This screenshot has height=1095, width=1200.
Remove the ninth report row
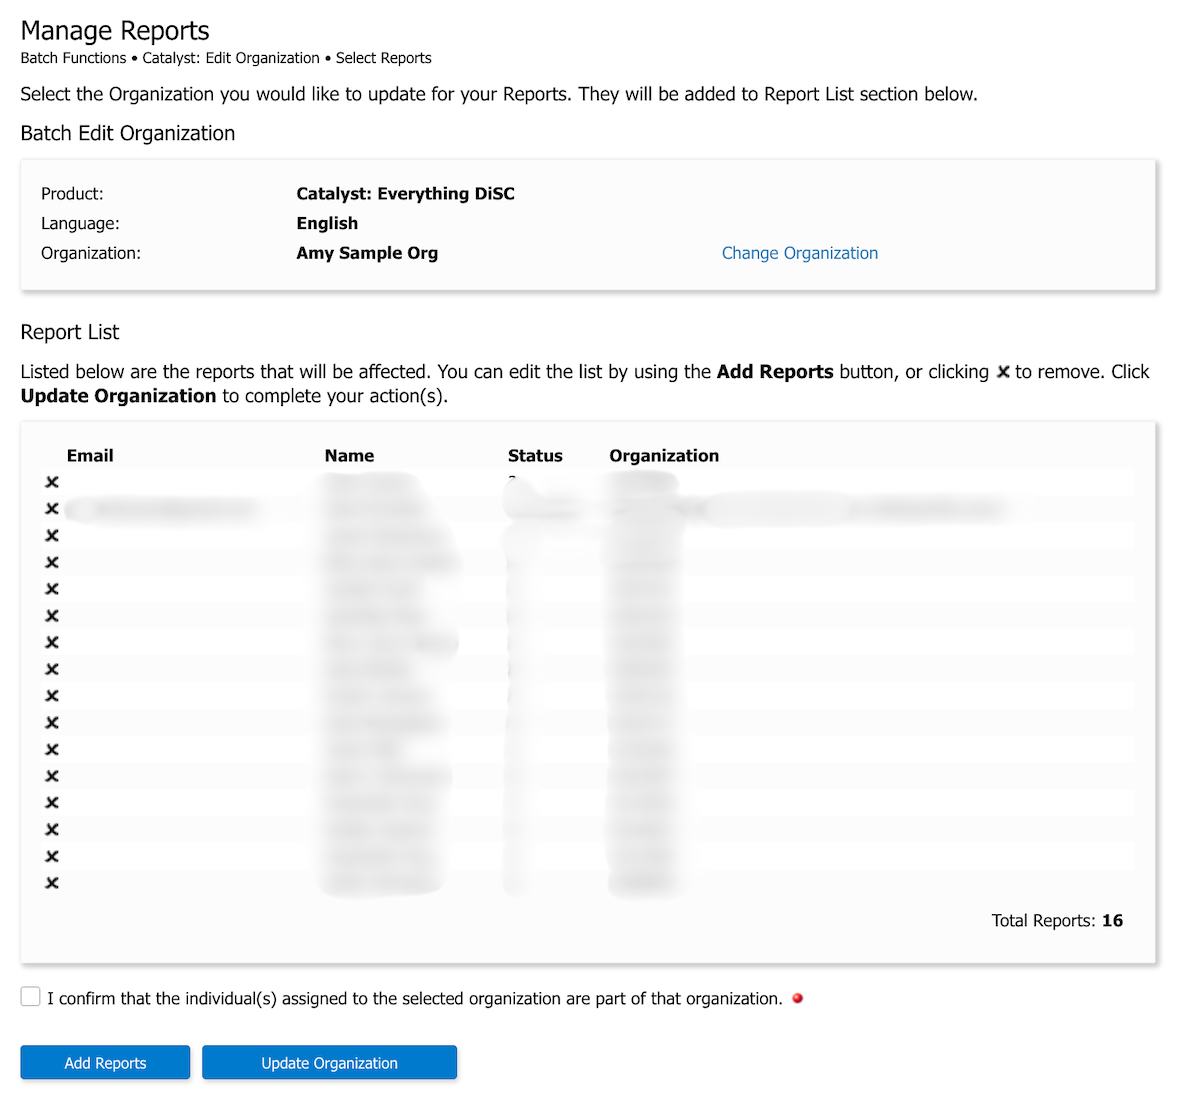coord(52,696)
